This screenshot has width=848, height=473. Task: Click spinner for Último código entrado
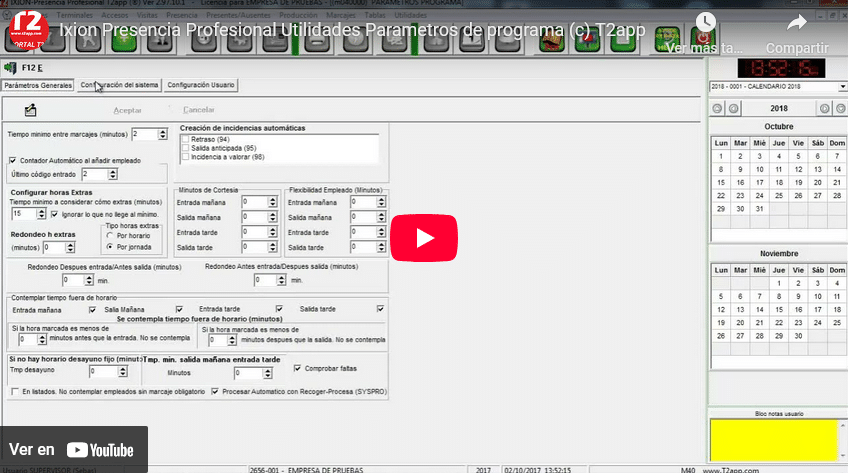pos(112,174)
